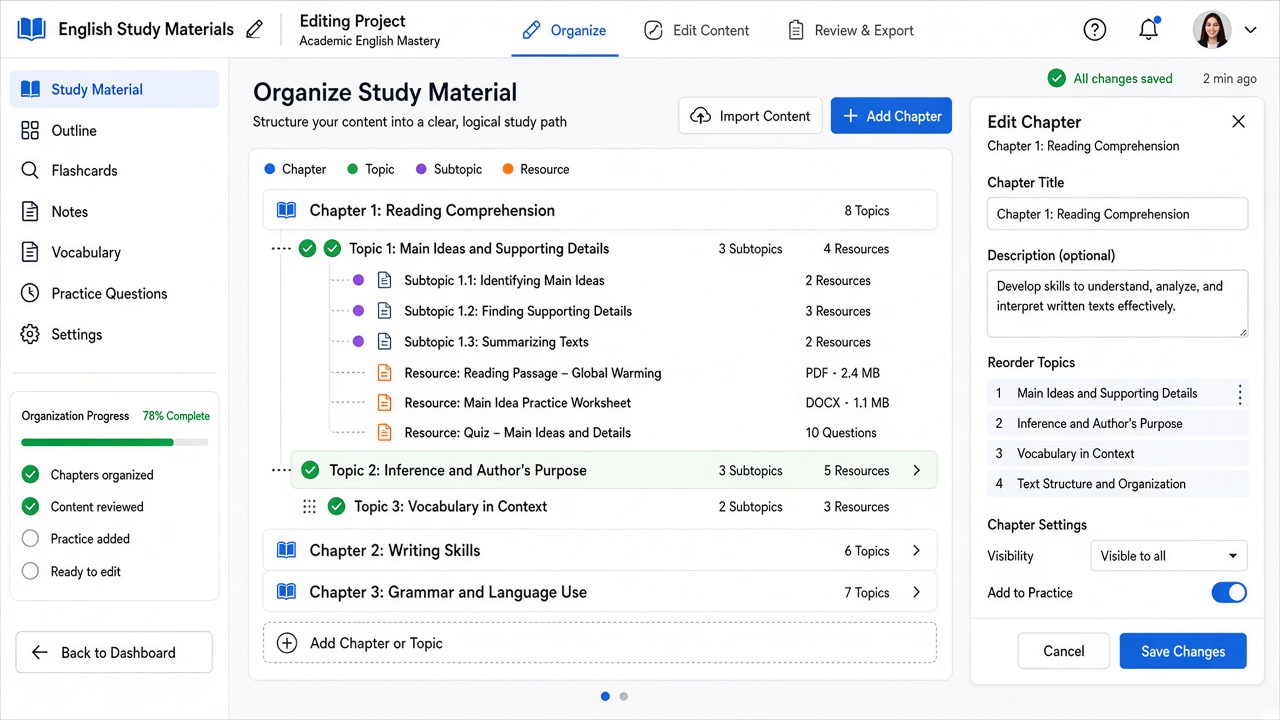
Task: Click the Add Chapter button
Action: (x=891, y=116)
